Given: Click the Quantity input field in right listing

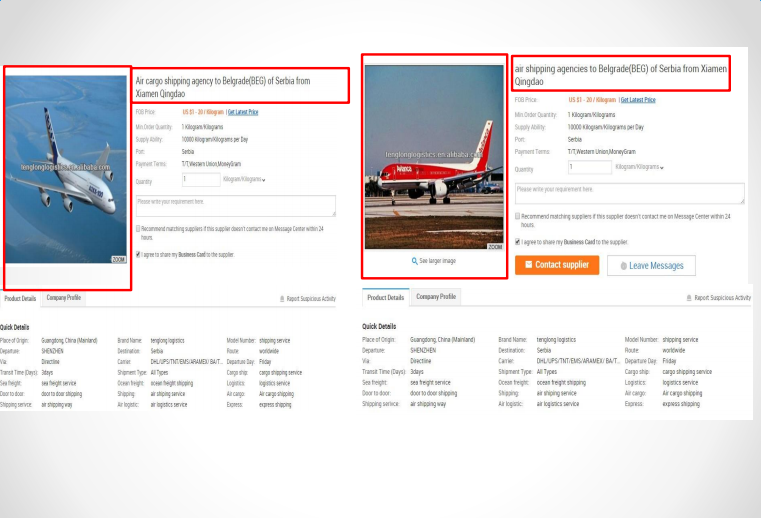Looking at the screenshot, I should coord(588,167).
